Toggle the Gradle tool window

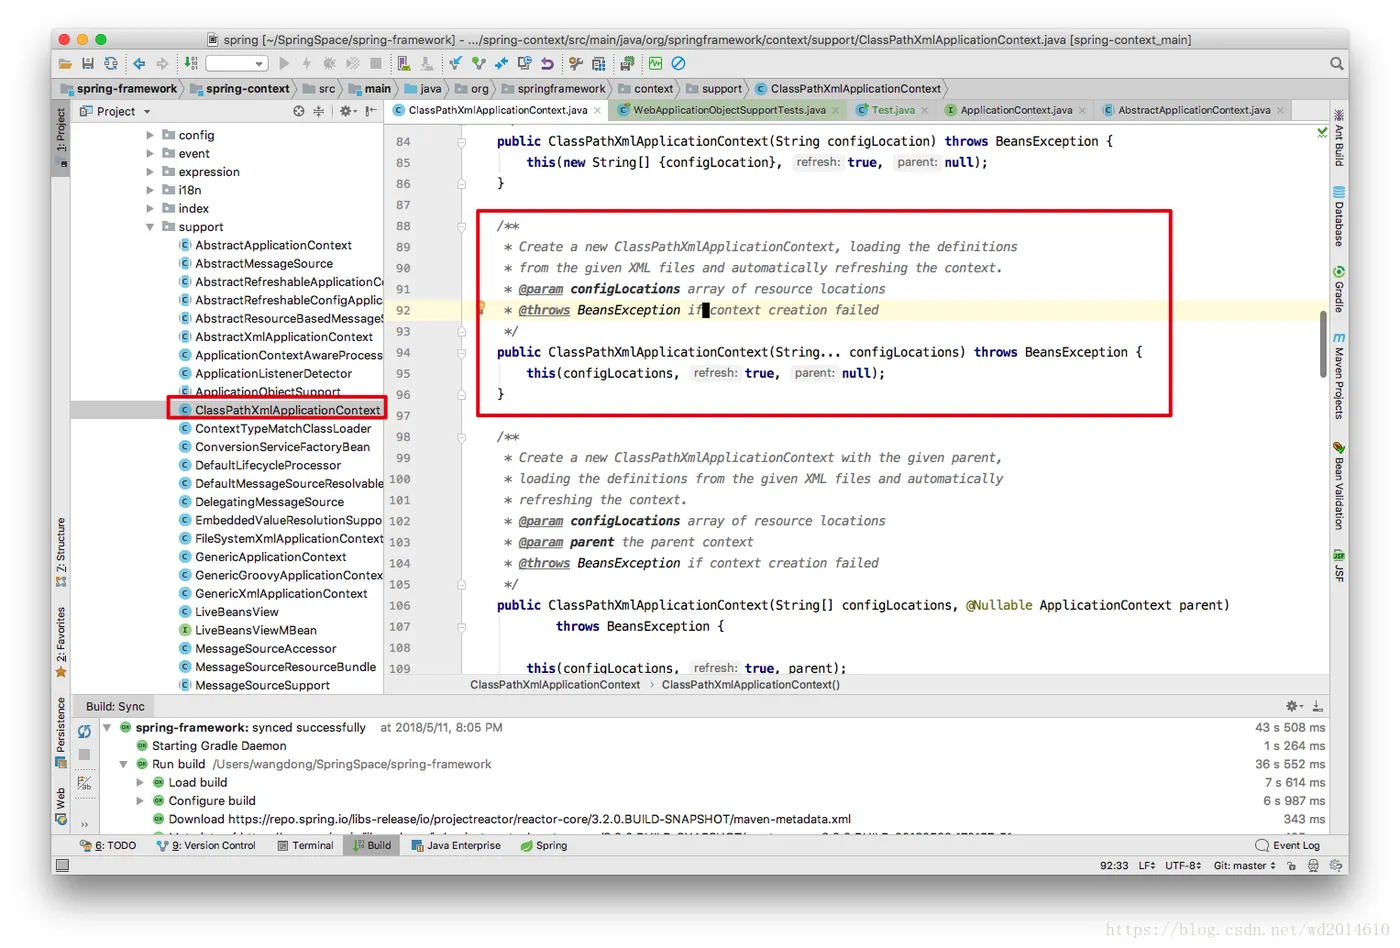tap(1339, 290)
